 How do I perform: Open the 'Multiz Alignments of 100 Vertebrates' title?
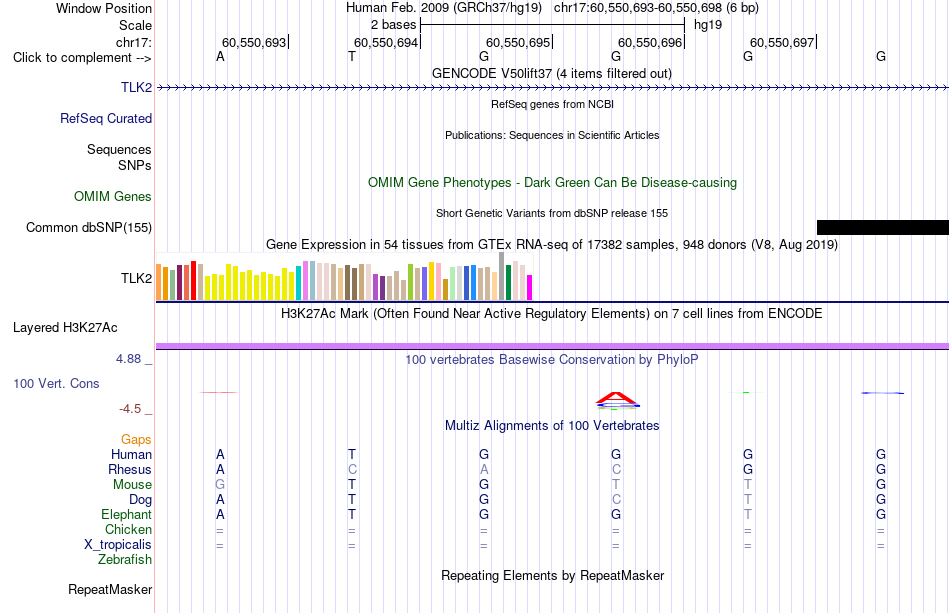point(552,426)
